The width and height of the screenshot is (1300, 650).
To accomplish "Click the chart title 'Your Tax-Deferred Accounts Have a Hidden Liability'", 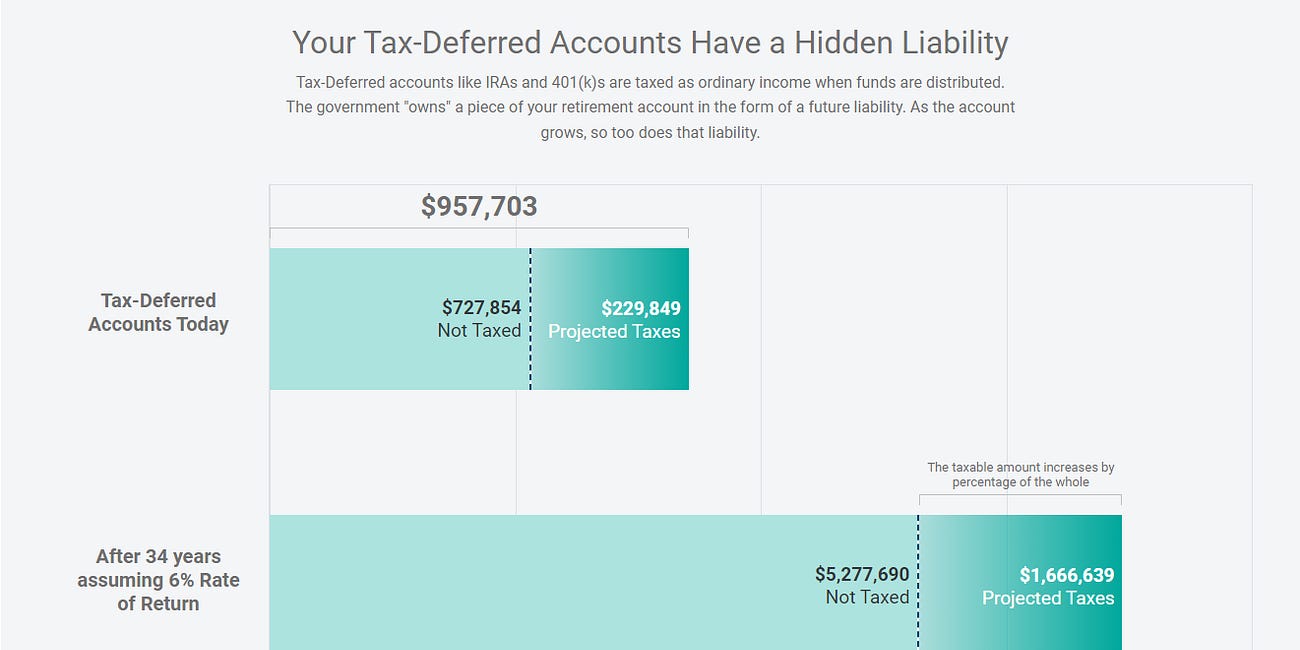I will coord(650,43).
